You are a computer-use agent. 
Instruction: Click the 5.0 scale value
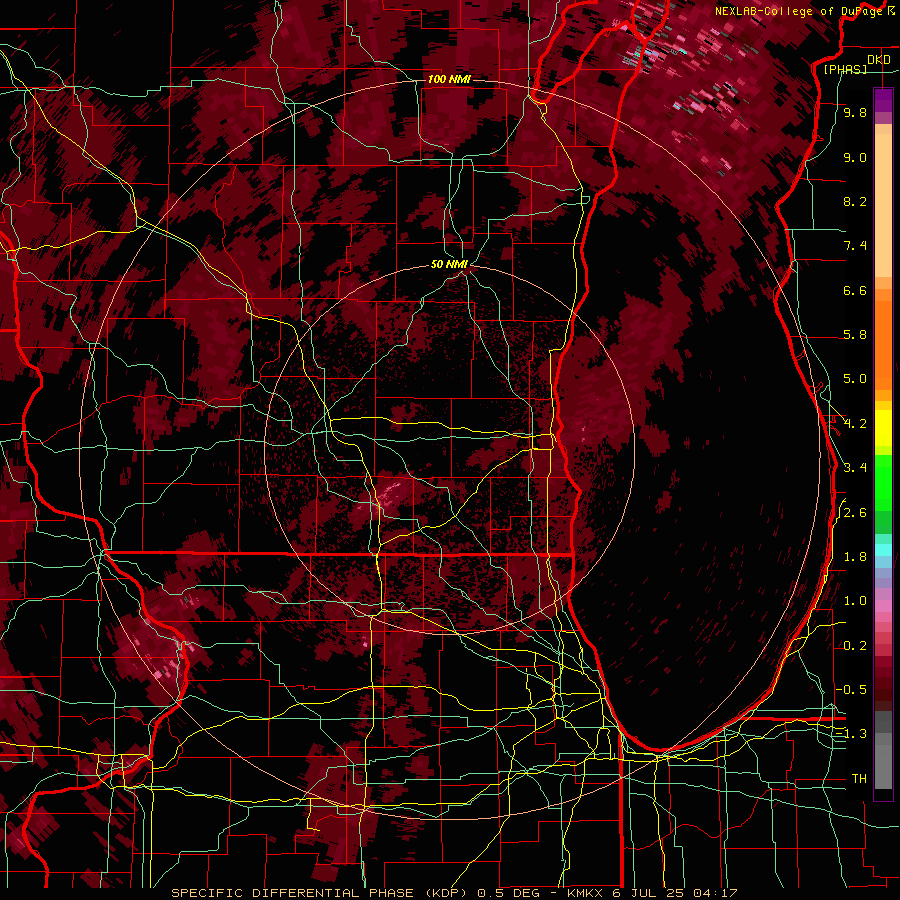pos(855,379)
